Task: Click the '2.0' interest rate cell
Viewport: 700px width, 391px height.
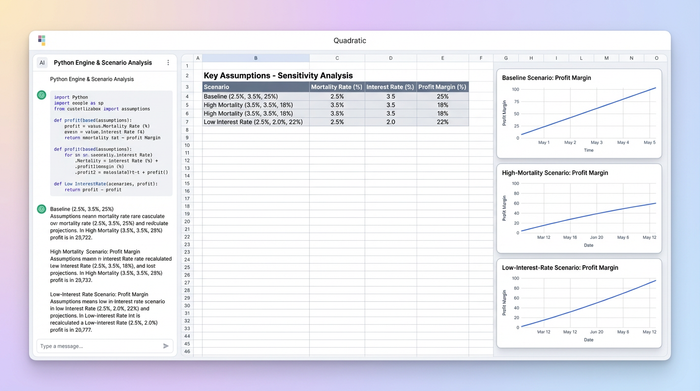Action: click(391, 122)
